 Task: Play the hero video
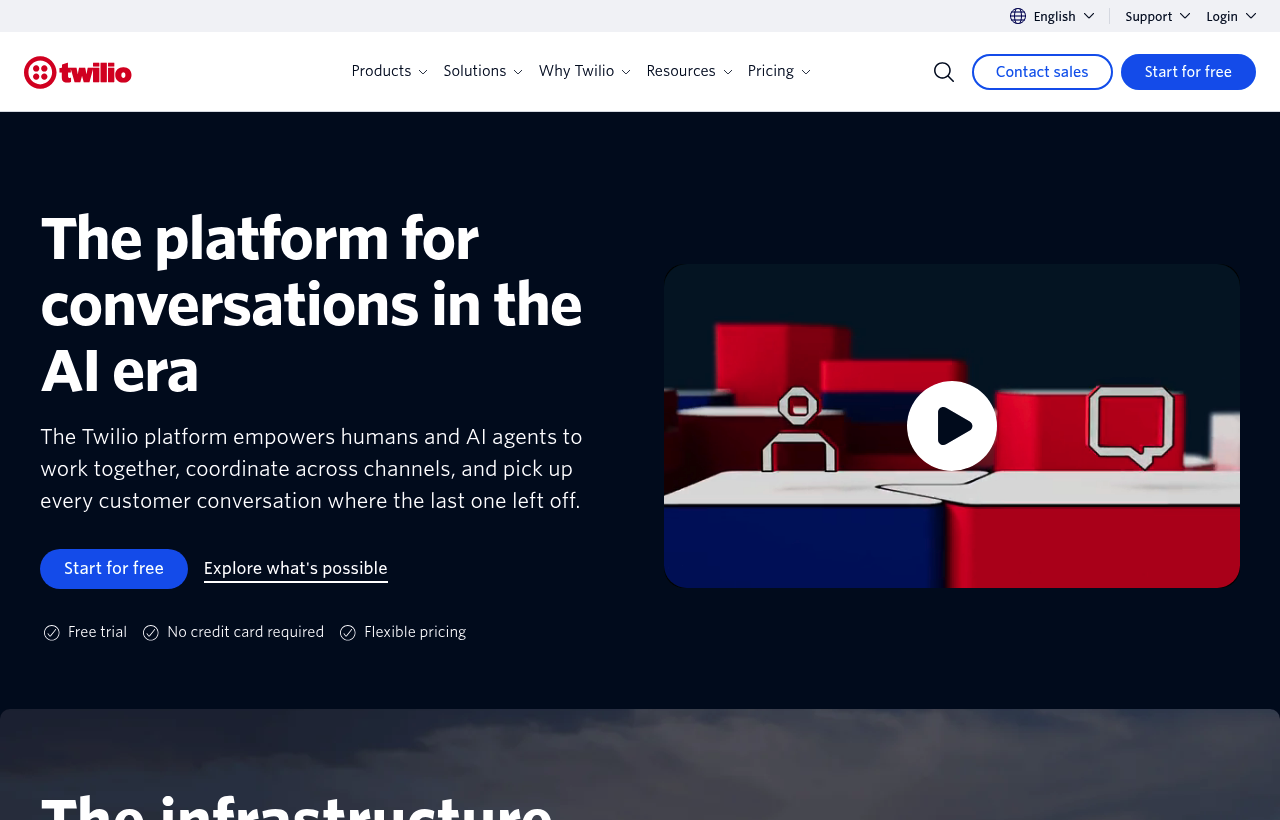click(952, 426)
